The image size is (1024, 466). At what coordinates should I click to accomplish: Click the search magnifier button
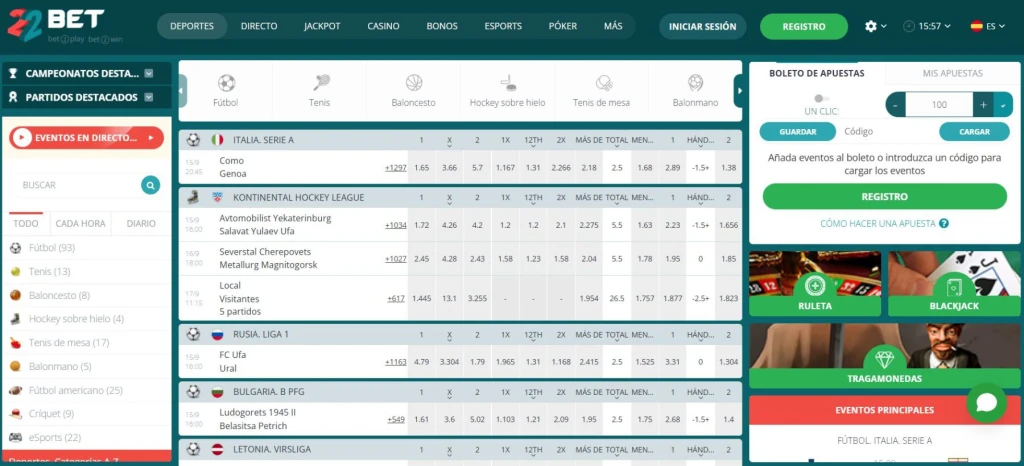150,185
